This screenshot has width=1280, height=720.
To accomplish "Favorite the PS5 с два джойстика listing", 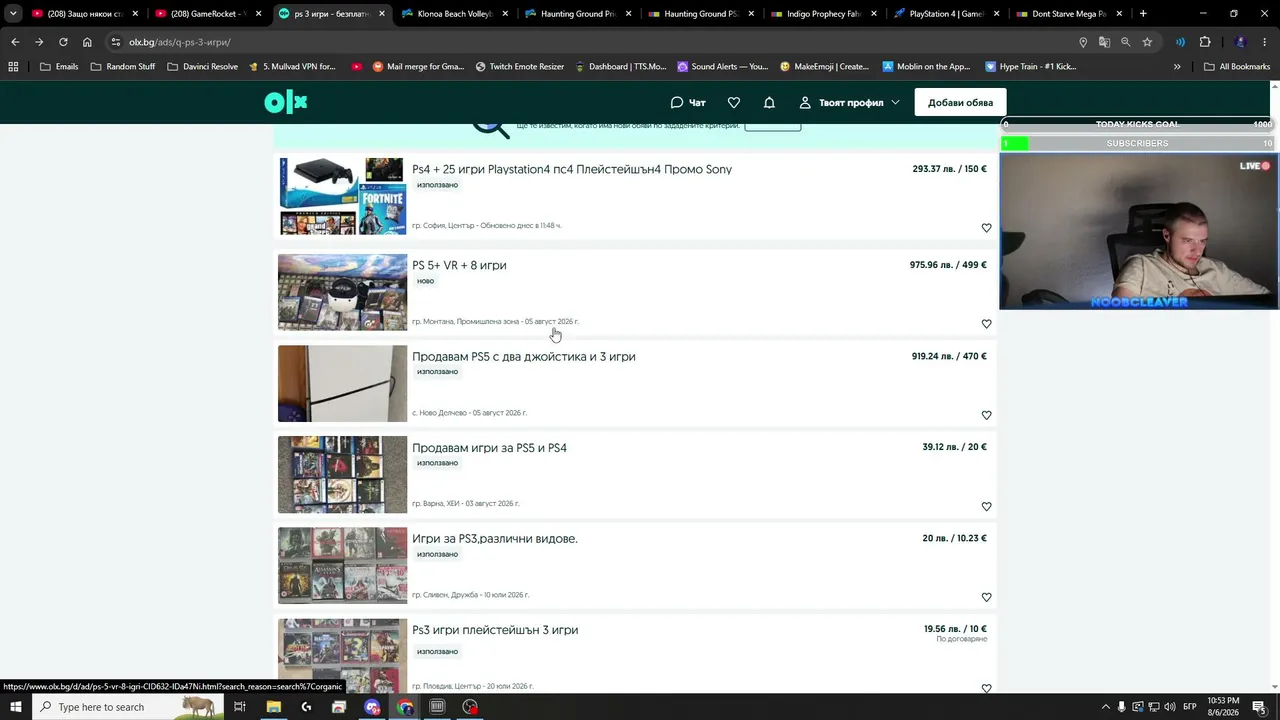I will [986, 415].
